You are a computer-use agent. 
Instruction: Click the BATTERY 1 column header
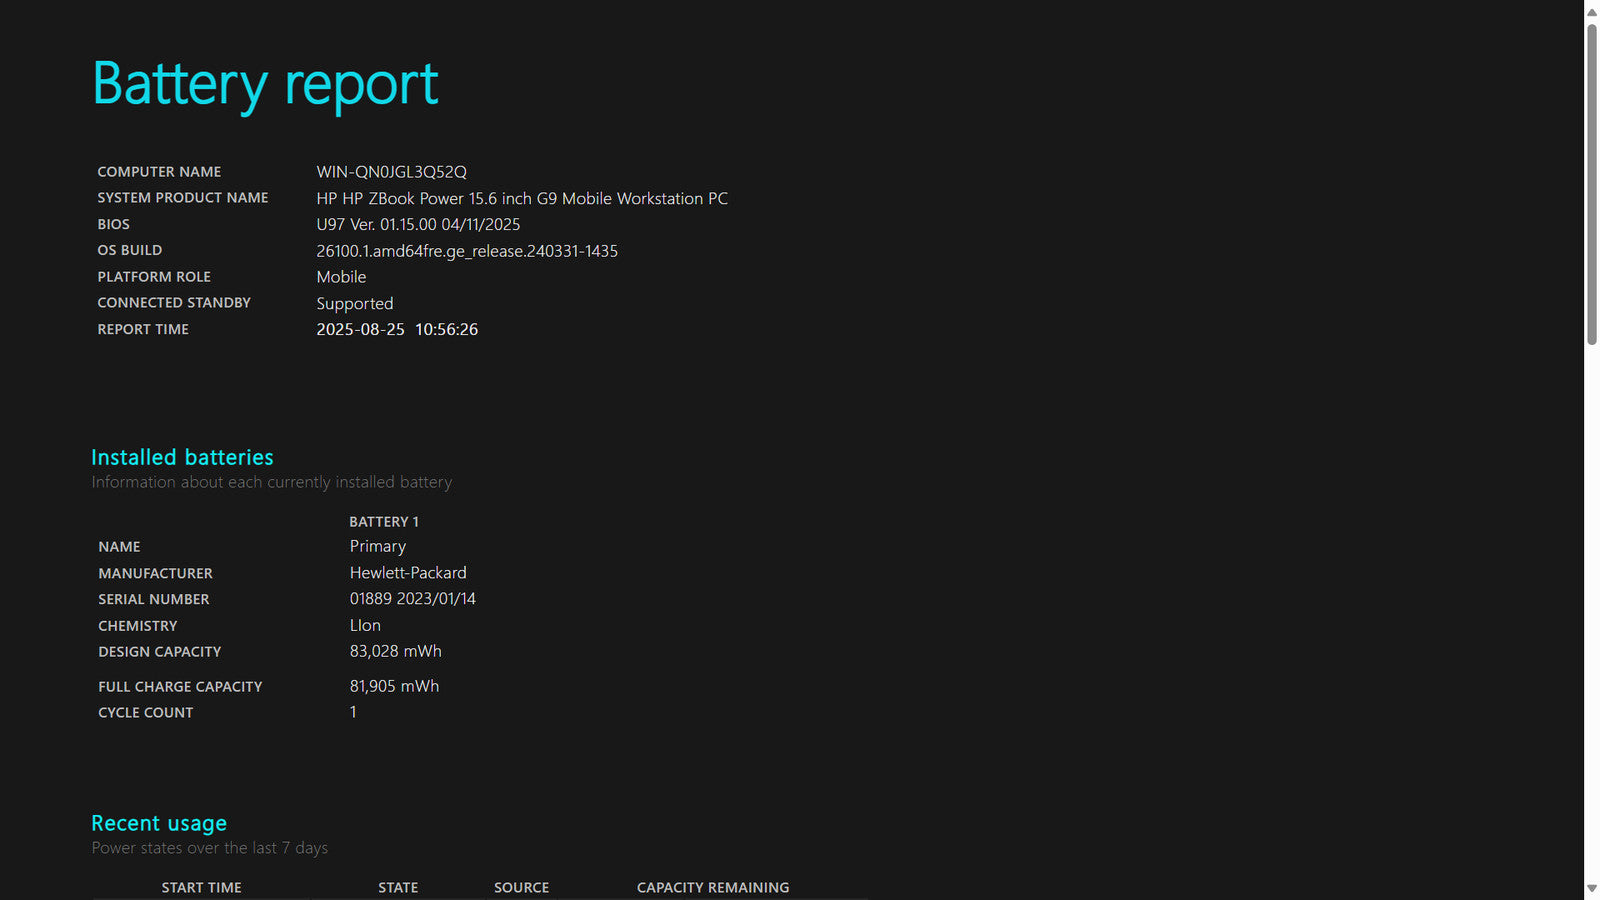(384, 522)
